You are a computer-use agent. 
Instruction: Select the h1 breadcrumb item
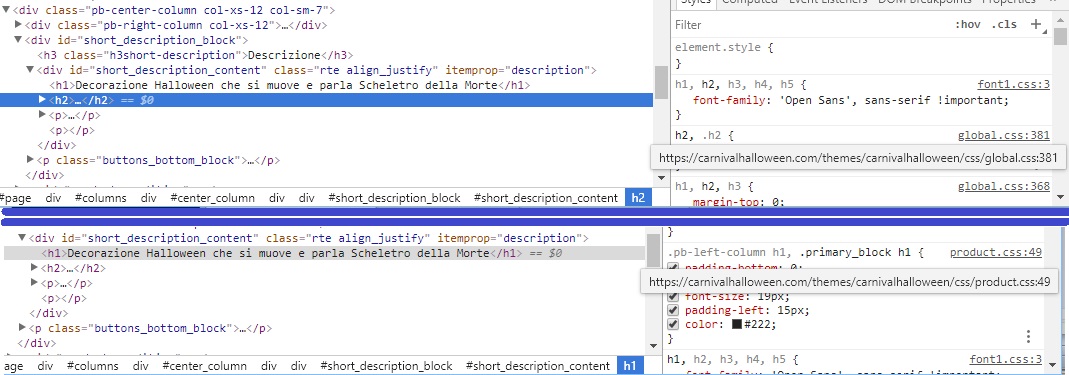point(630,366)
